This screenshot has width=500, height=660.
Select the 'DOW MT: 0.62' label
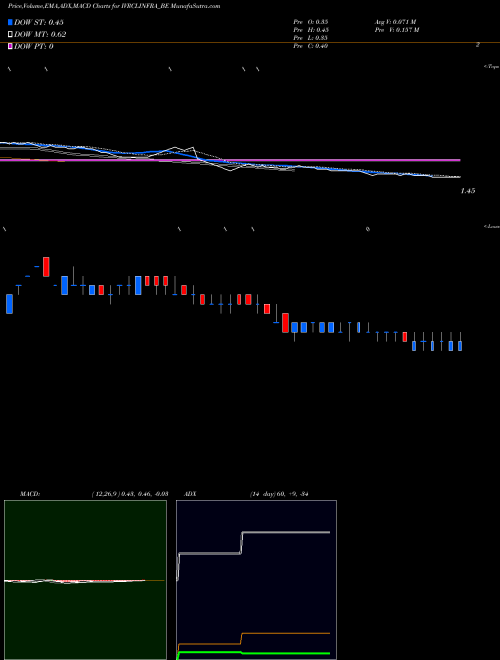(40, 35)
